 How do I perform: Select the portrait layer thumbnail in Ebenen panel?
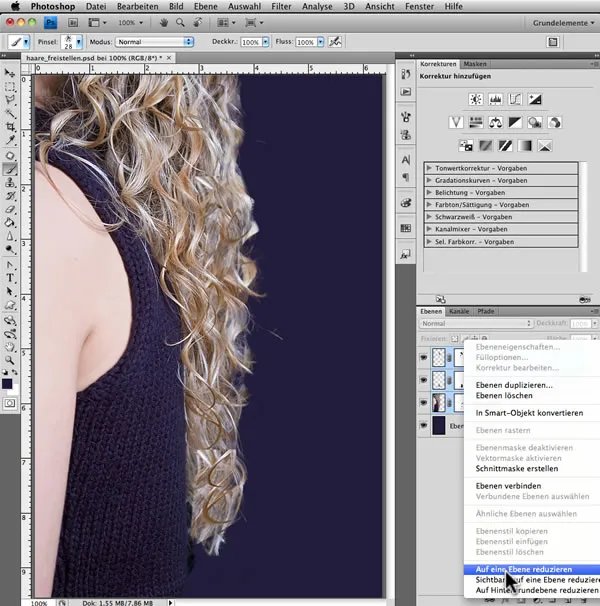[x=441, y=403]
